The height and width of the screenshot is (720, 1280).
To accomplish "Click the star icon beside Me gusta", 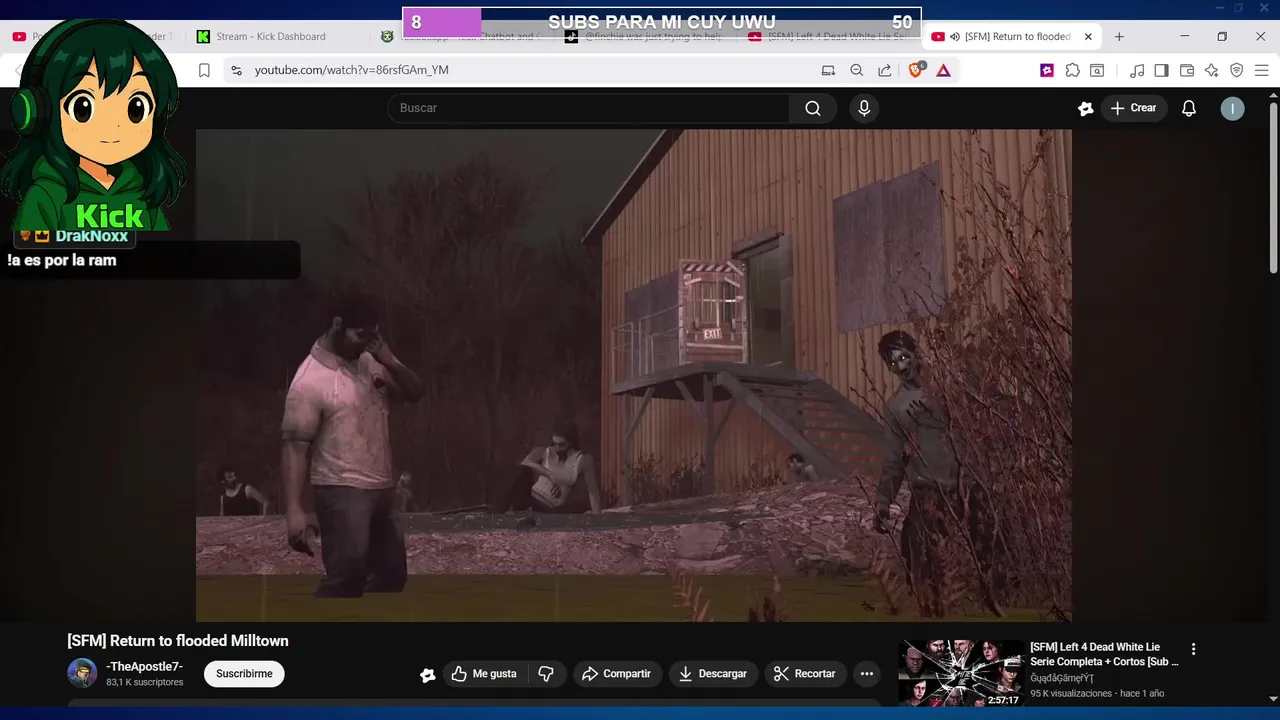I will click(x=428, y=675).
